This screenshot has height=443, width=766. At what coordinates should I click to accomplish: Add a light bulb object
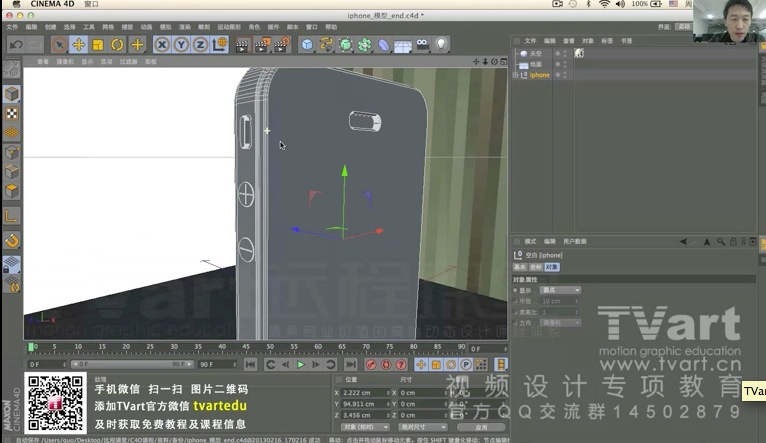(442, 44)
